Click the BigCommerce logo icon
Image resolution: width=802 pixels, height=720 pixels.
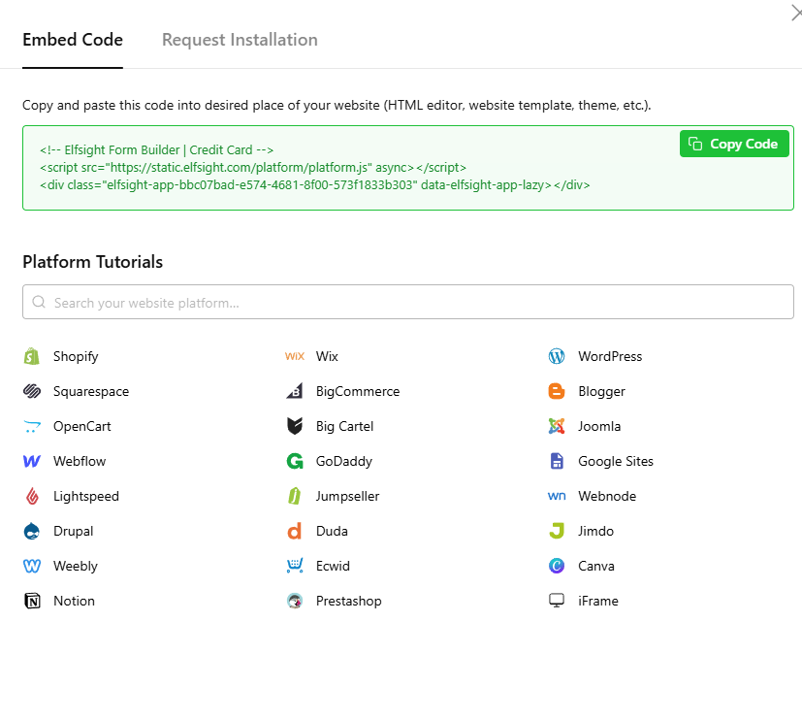point(295,391)
